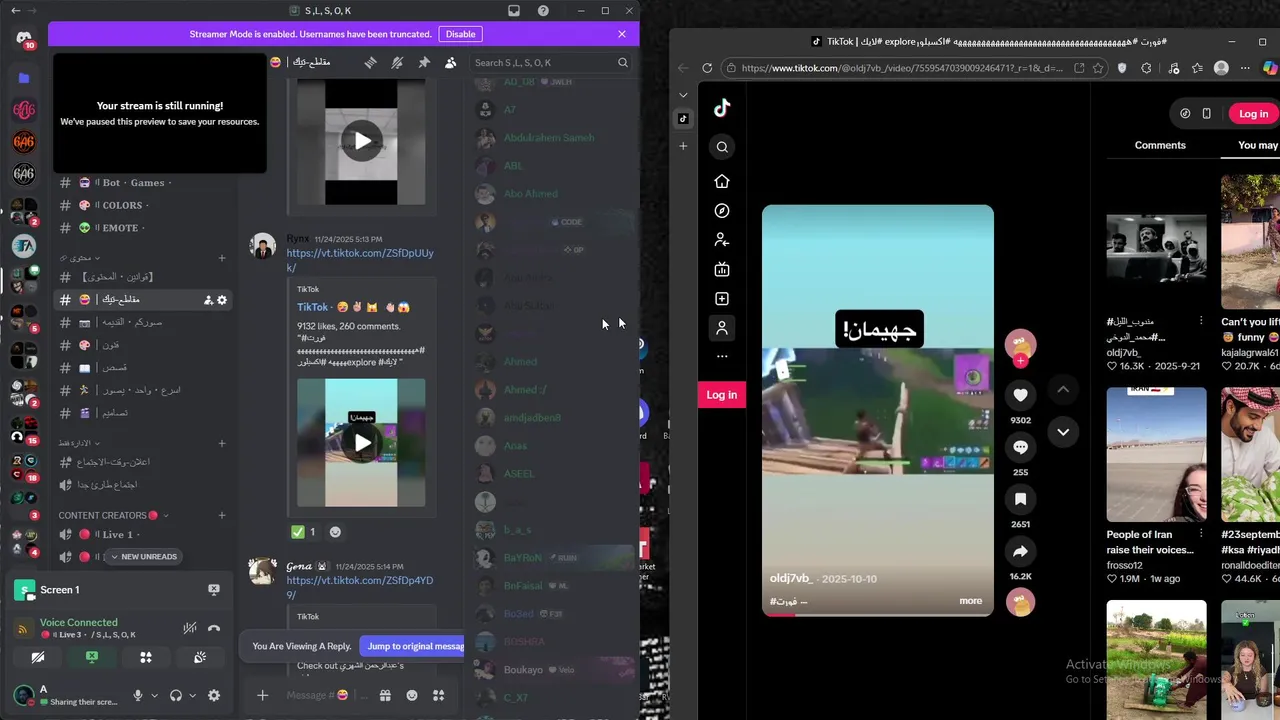Show pinned messages in Discord
Image resolution: width=1280 pixels, height=720 pixels.
click(424, 62)
